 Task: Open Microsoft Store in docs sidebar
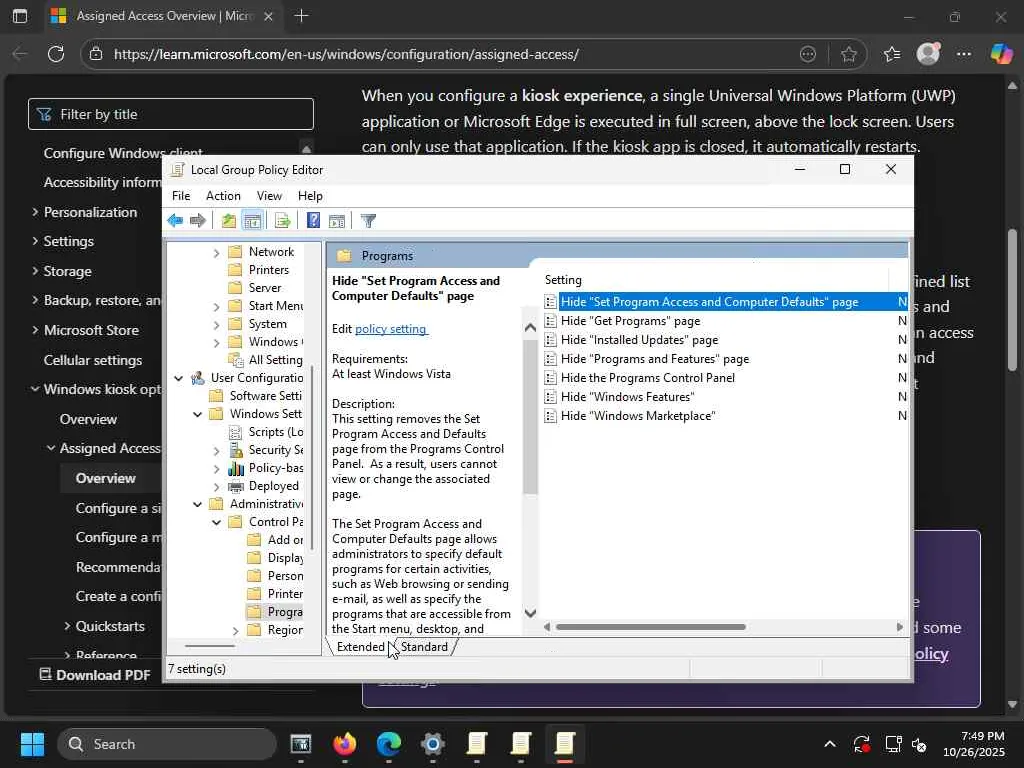[x=91, y=330]
